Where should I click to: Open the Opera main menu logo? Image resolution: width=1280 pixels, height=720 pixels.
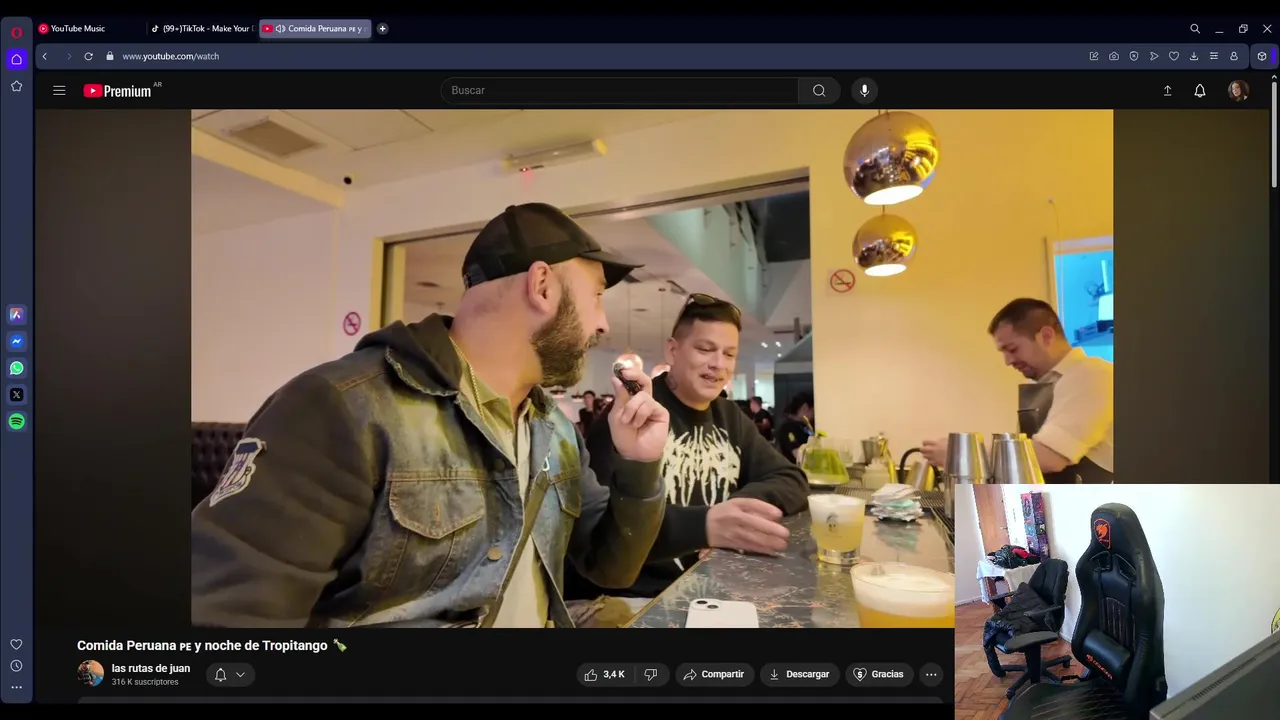pos(16,32)
